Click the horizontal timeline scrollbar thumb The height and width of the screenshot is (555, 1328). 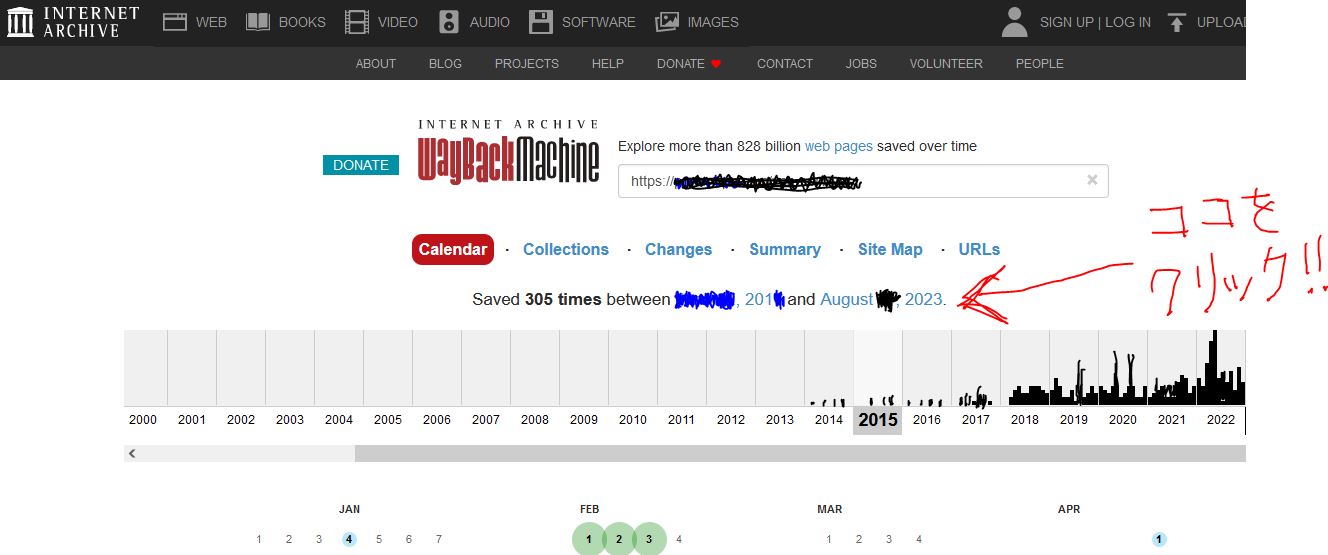tap(800, 454)
